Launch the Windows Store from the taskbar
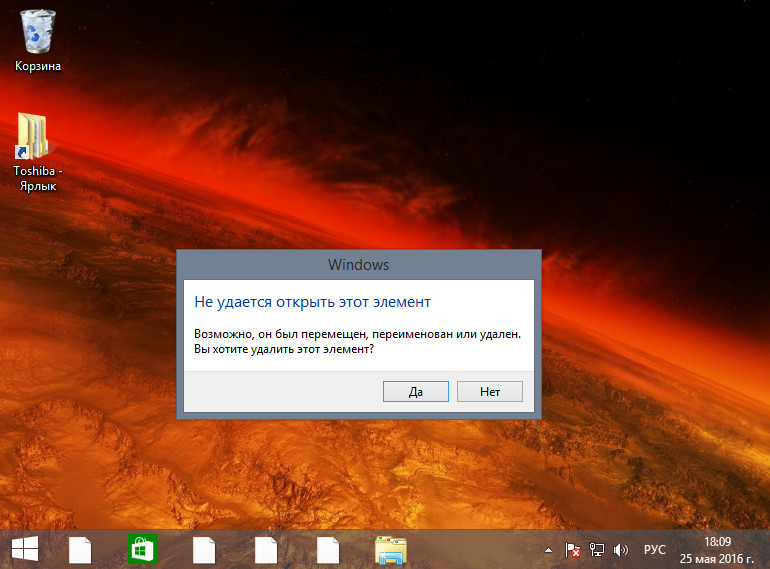 142,549
